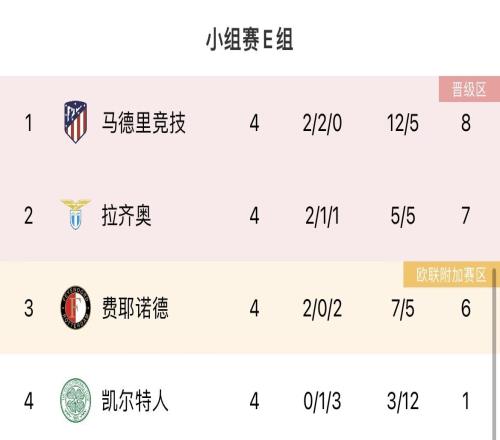
Task: Click the 晋级区 label tag
Action: (x=469, y=89)
